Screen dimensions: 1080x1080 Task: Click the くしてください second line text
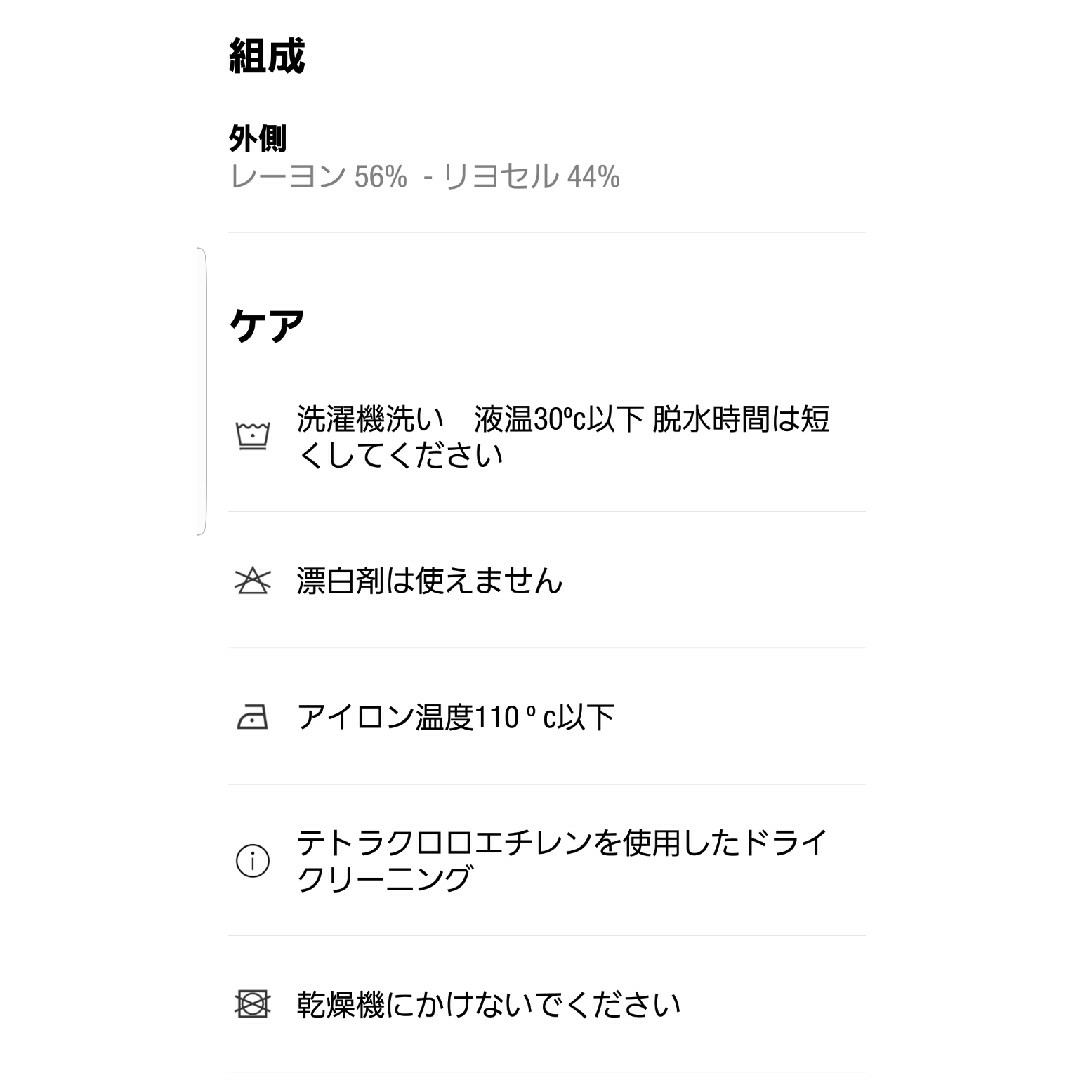click(x=400, y=455)
